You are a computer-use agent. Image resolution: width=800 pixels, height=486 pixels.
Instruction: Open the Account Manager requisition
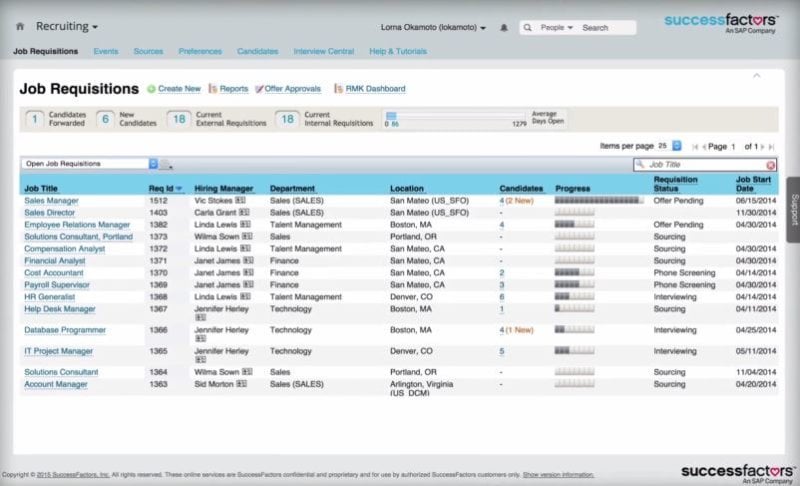pos(56,384)
